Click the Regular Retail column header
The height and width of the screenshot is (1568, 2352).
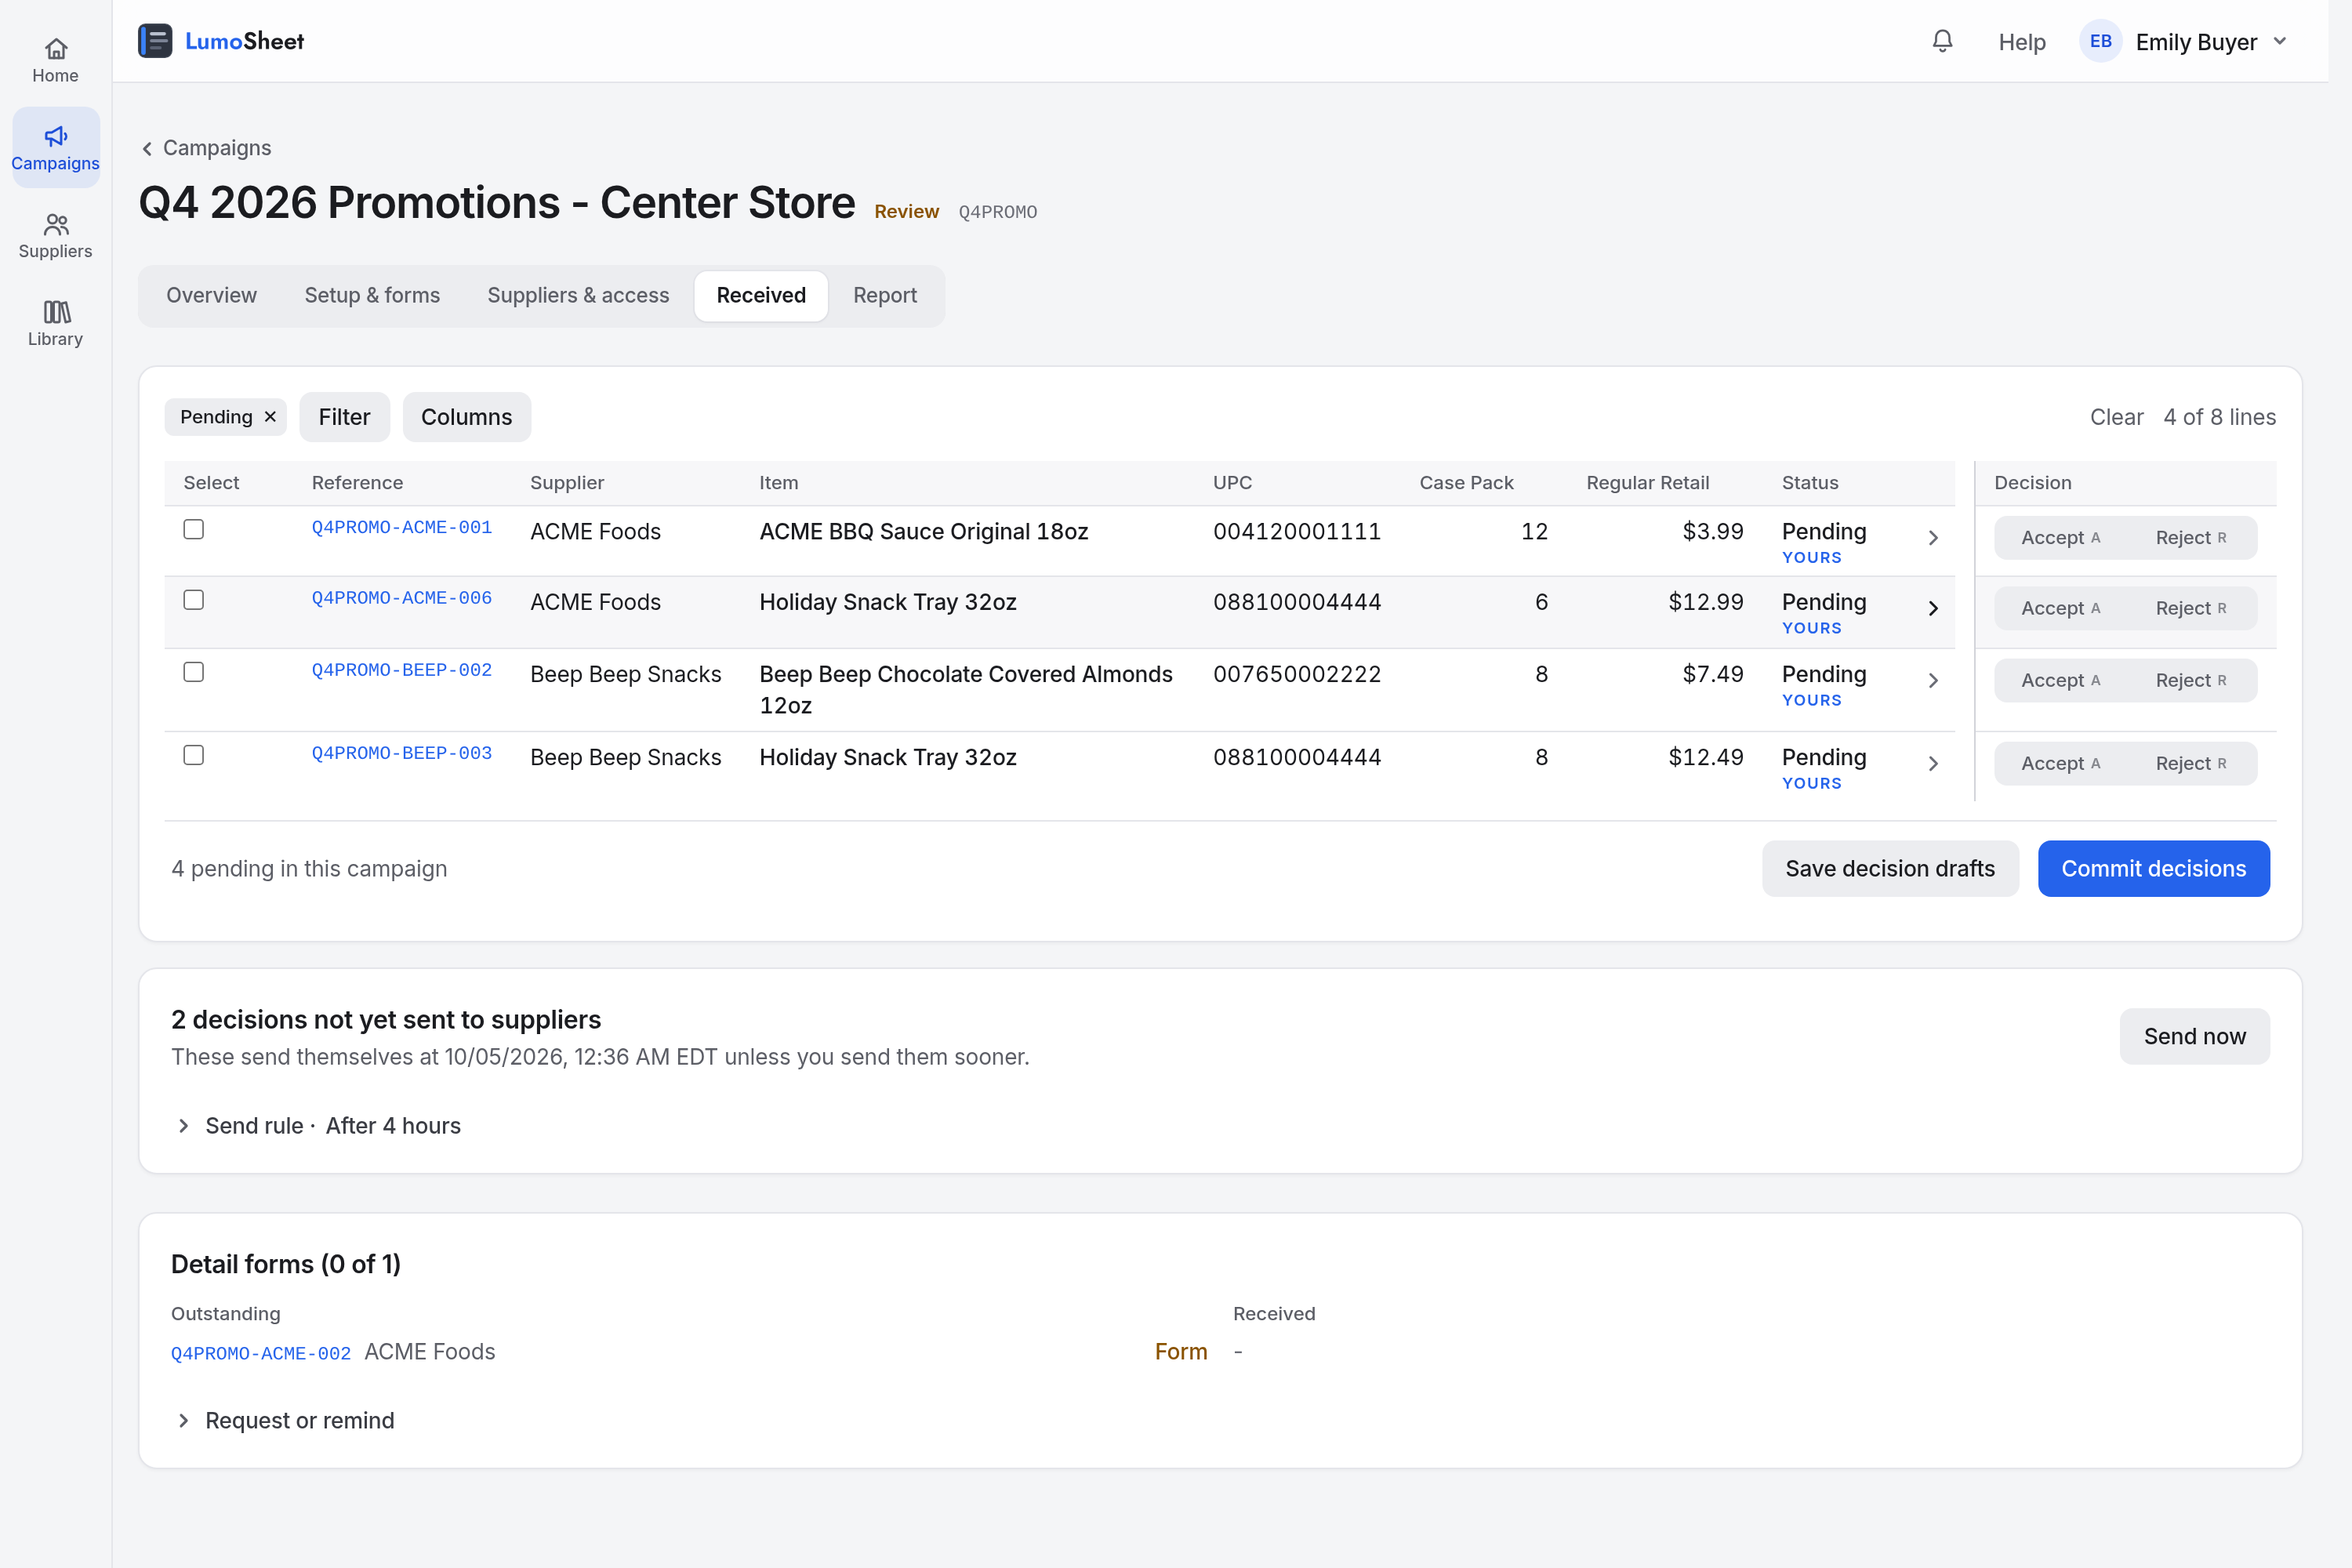pos(1647,483)
